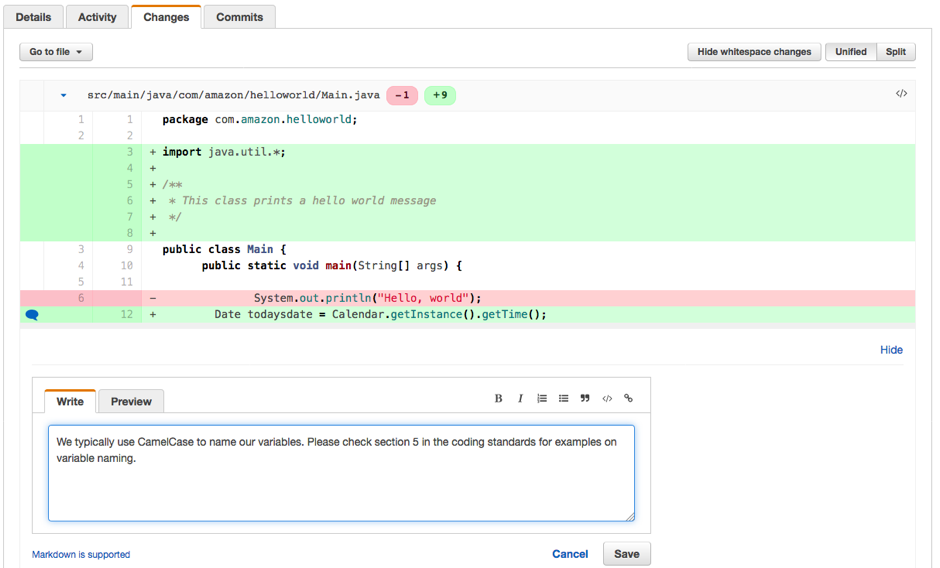Click the public class Main line
The width and height of the screenshot is (940, 568).
click(468, 249)
